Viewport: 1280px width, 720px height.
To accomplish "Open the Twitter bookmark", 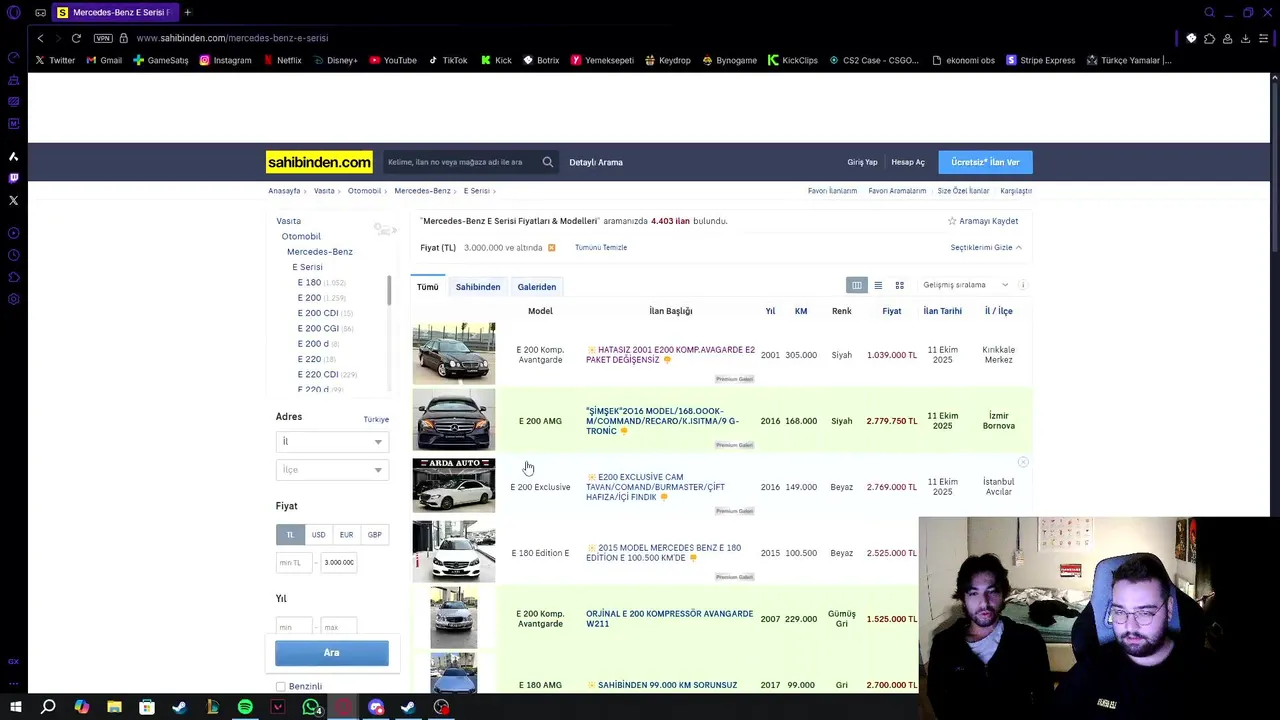I will [55, 60].
